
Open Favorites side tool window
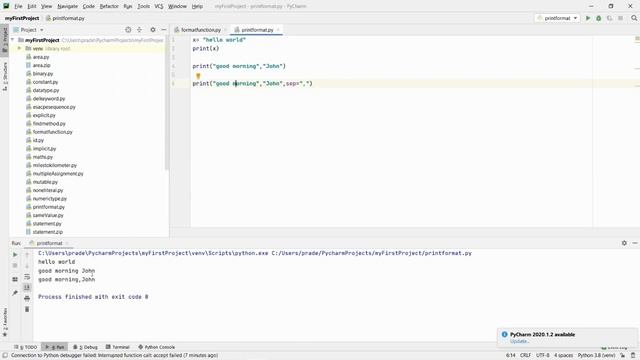(x=5, y=322)
